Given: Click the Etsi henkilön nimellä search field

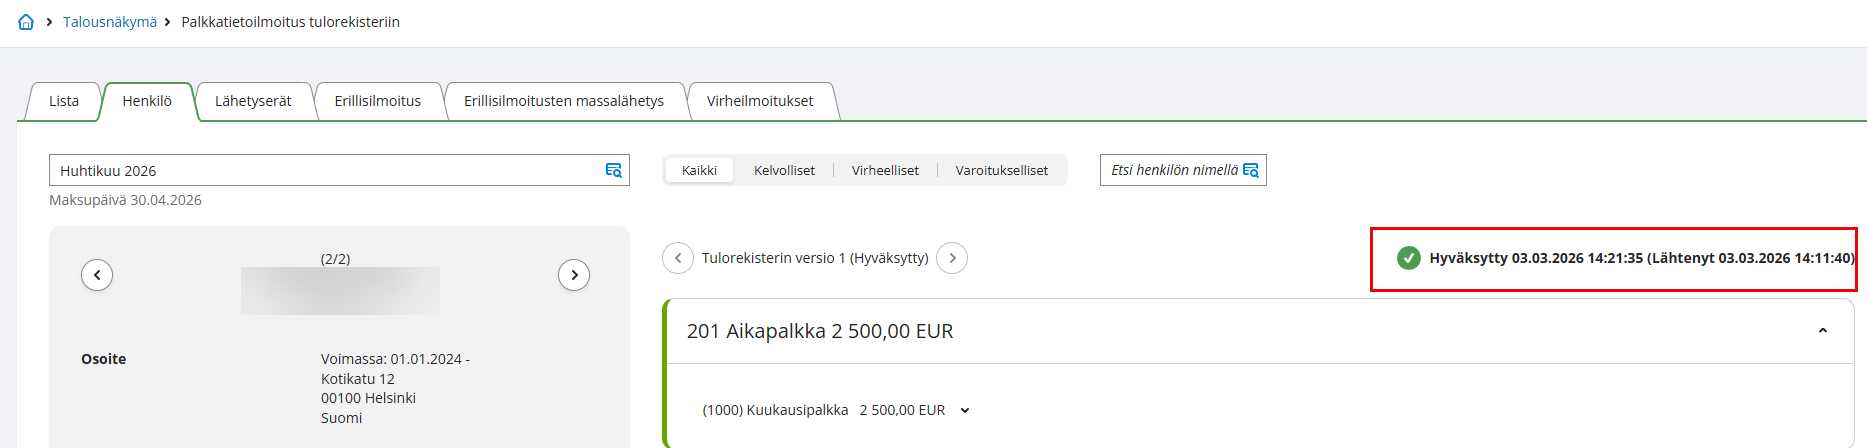Looking at the screenshot, I should pyautogui.click(x=1173, y=170).
